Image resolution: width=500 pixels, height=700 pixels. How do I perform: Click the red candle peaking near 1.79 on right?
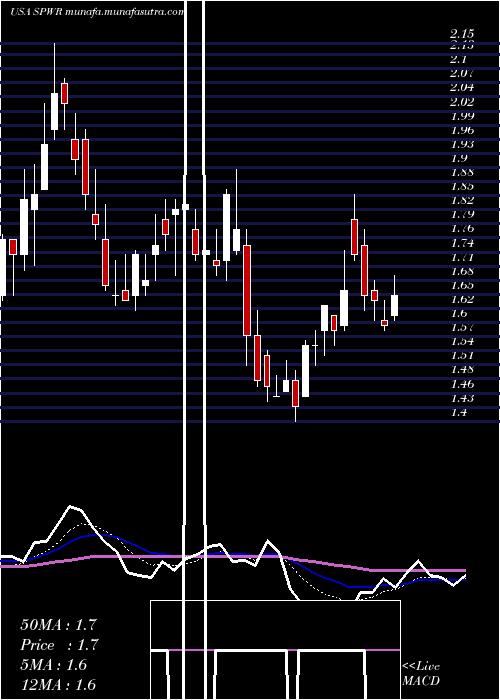355,237
